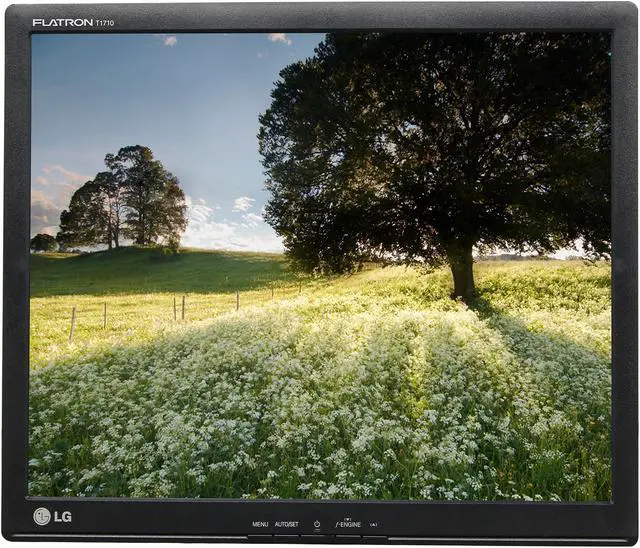Click the LG logo on the bezel
This screenshot has width=640, height=548.
point(52,516)
